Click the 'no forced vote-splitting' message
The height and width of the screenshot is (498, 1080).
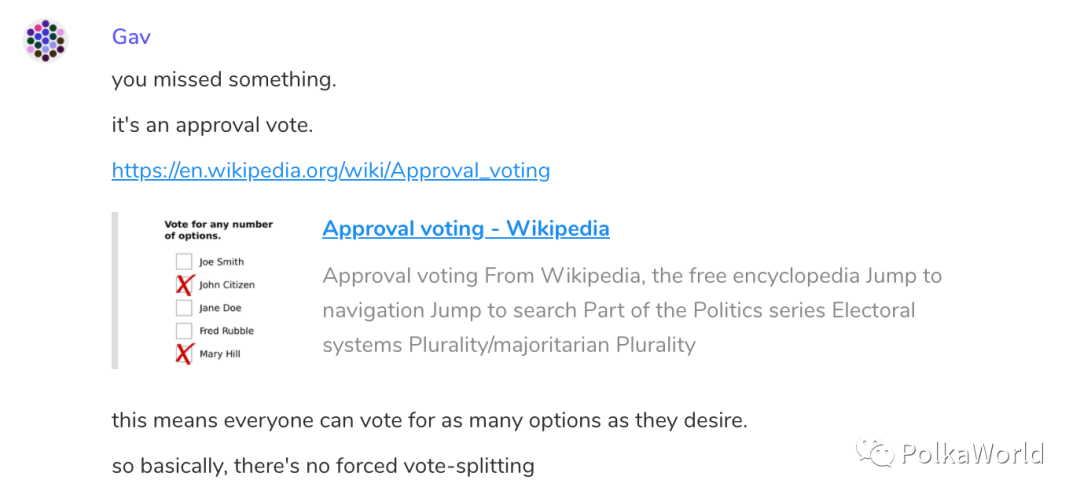tap(322, 465)
